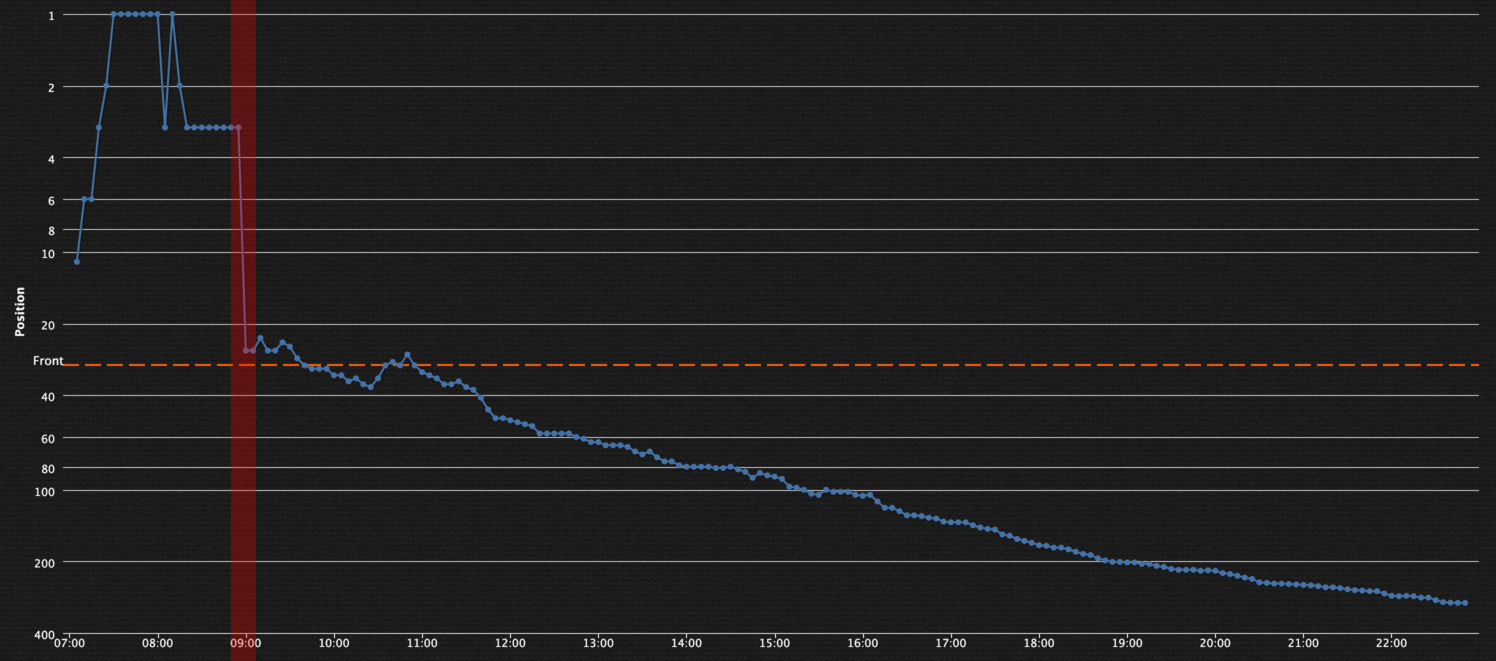Click the 22:00 x-axis tick label

[x=1391, y=646]
